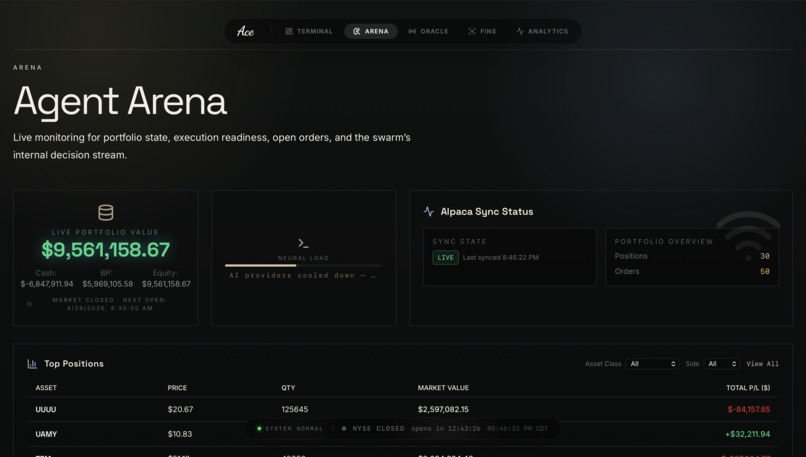Click UUUU loss value $-84,157.65

click(x=748, y=410)
